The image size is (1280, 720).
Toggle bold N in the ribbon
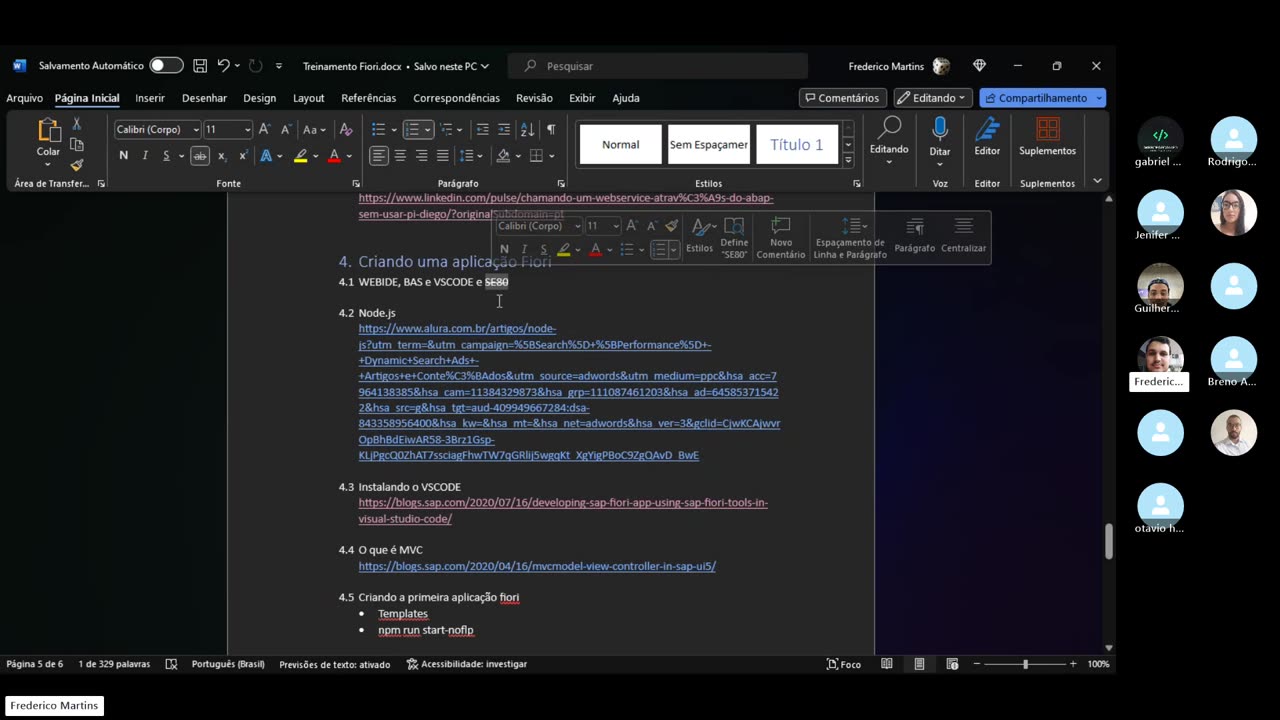123,156
